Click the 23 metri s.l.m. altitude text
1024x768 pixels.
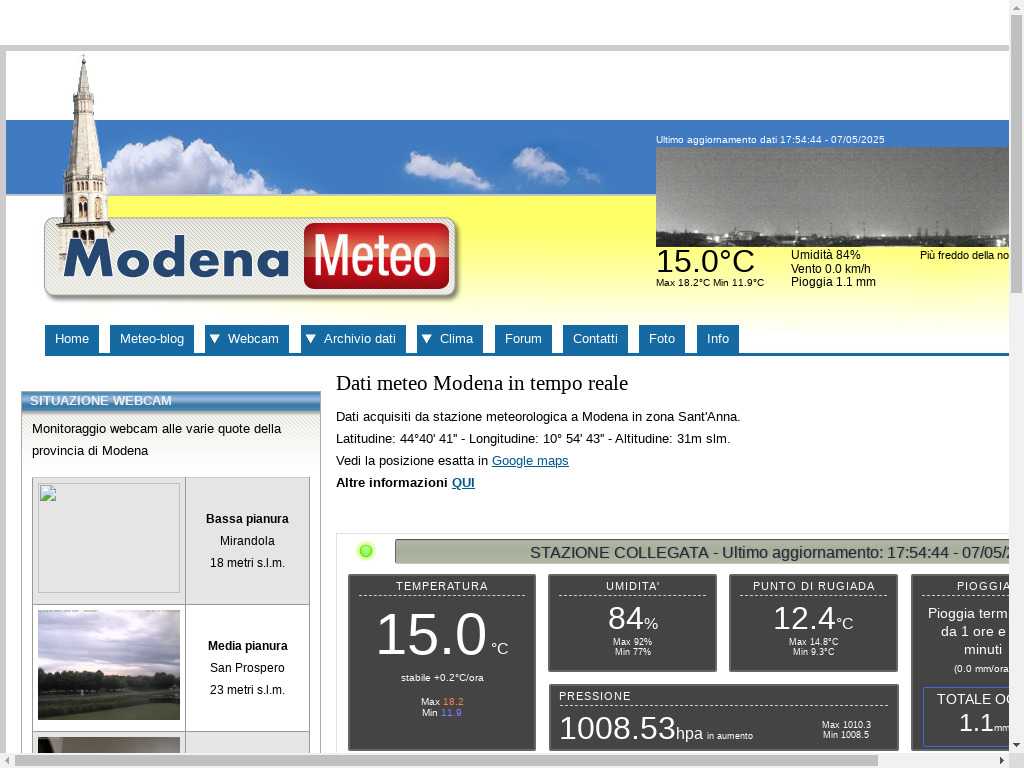click(247, 690)
